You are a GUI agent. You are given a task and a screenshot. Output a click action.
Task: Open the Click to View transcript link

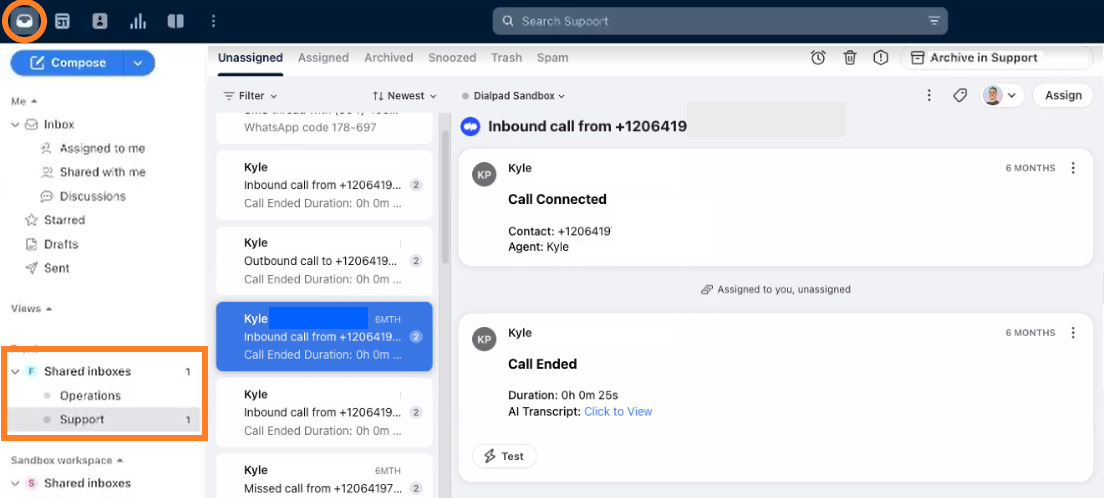(x=618, y=411)
